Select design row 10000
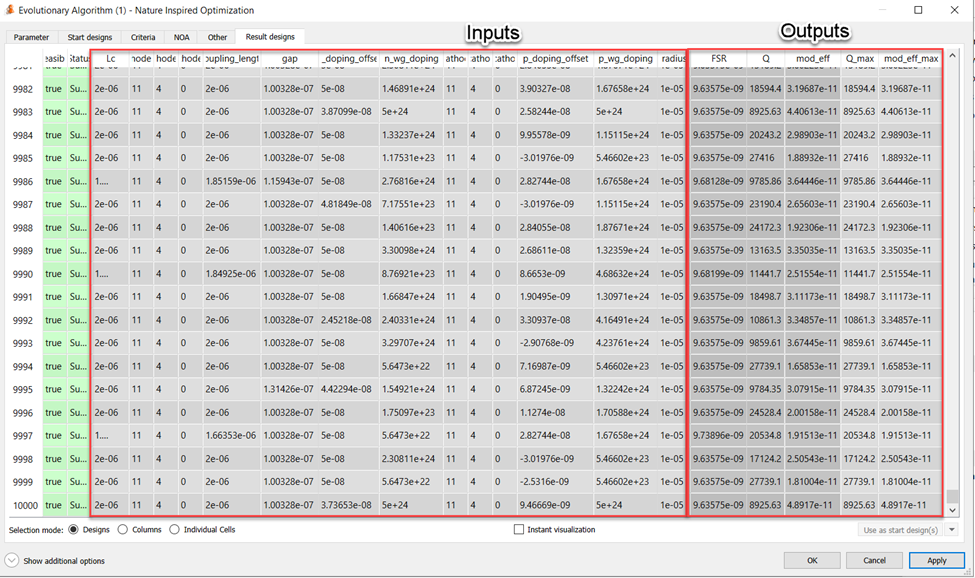This screenshot has height=578, width=975. (23, 505)
